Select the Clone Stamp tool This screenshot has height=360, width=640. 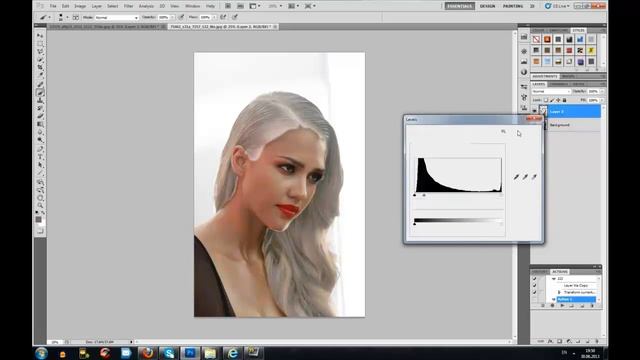coord(40,100)
